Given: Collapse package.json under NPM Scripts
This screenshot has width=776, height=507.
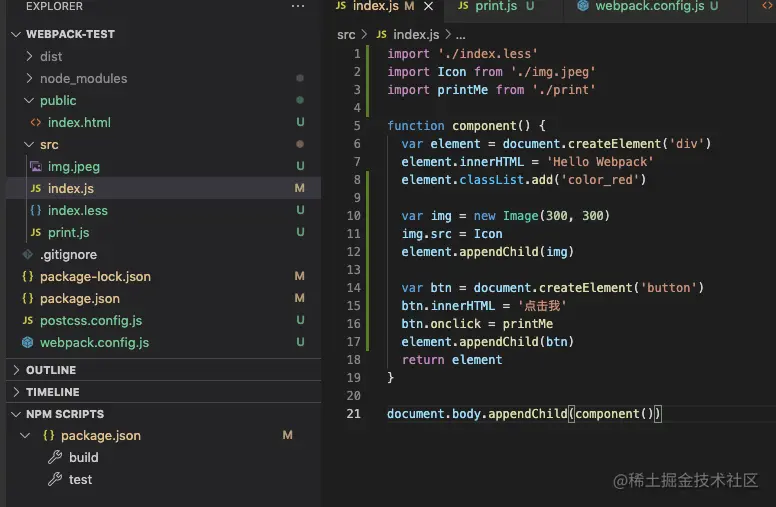Looking at the screenshot, I should coord(25,436).
